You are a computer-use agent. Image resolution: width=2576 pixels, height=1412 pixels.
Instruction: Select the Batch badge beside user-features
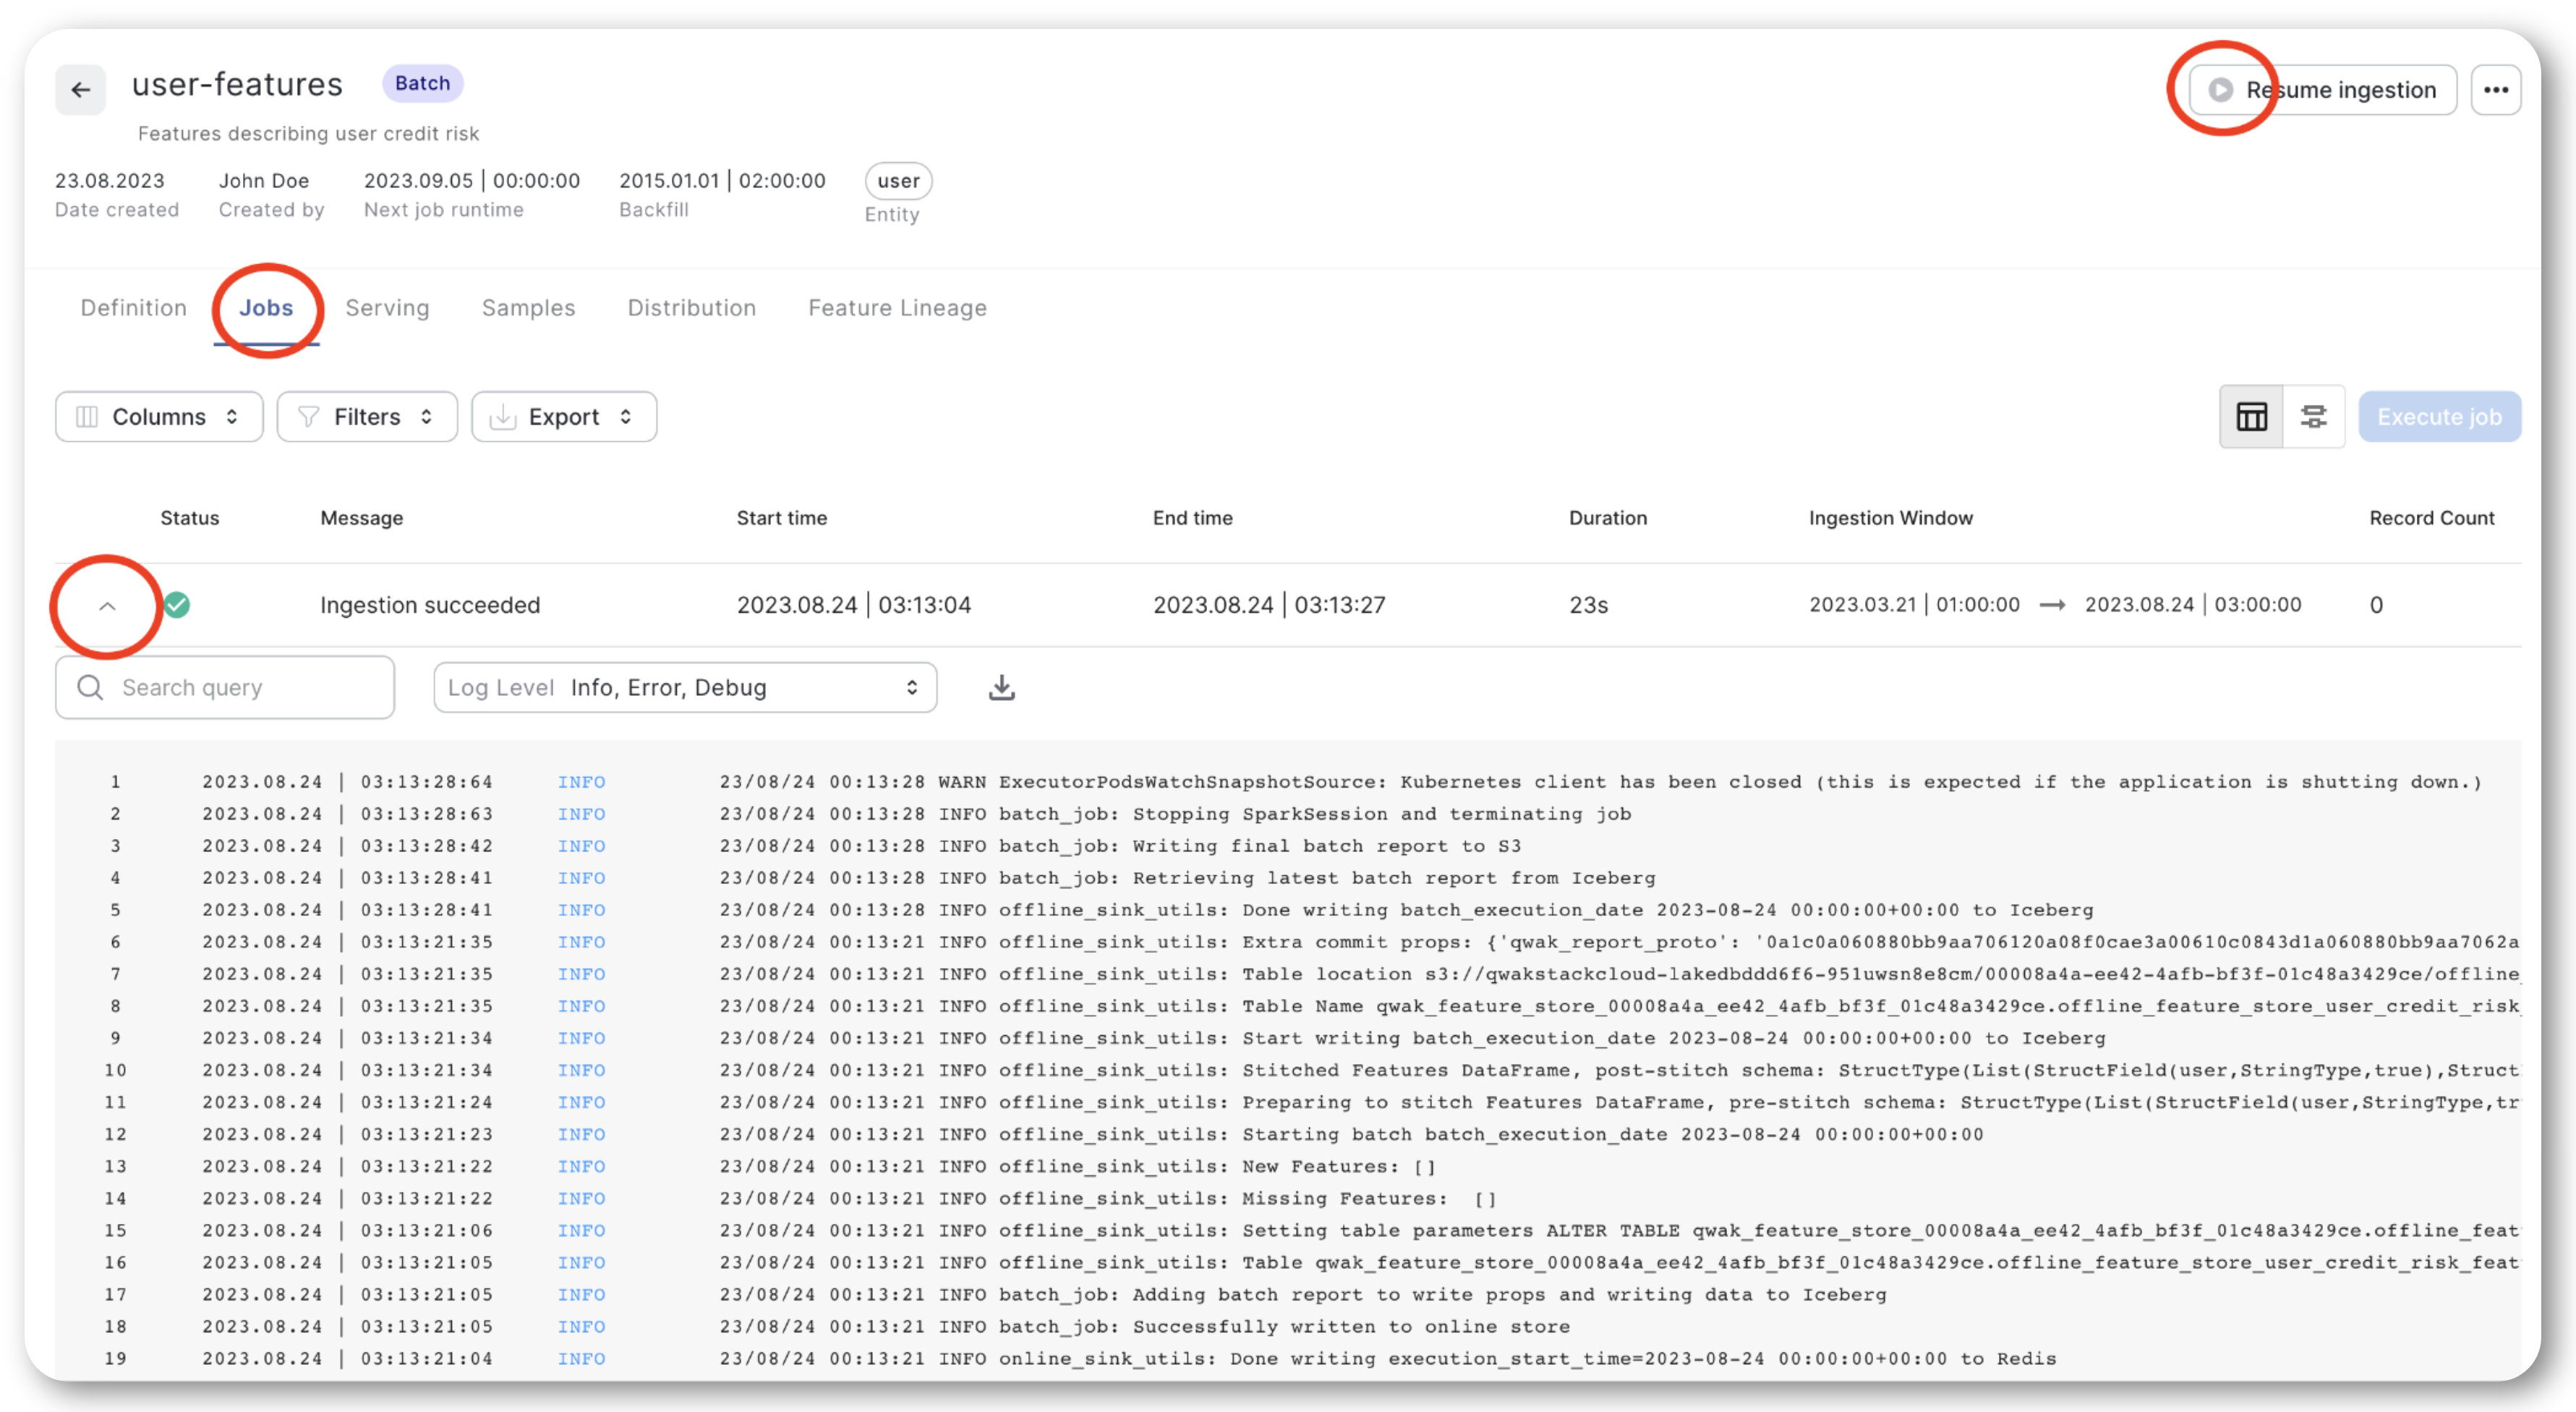pyautogui.click(x=421, y=83)
